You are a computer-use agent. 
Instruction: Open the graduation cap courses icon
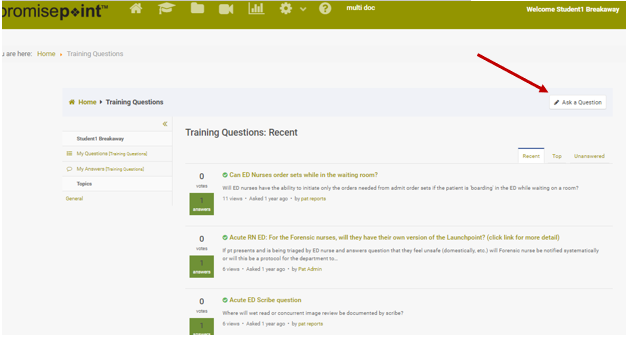pos(166,8)
